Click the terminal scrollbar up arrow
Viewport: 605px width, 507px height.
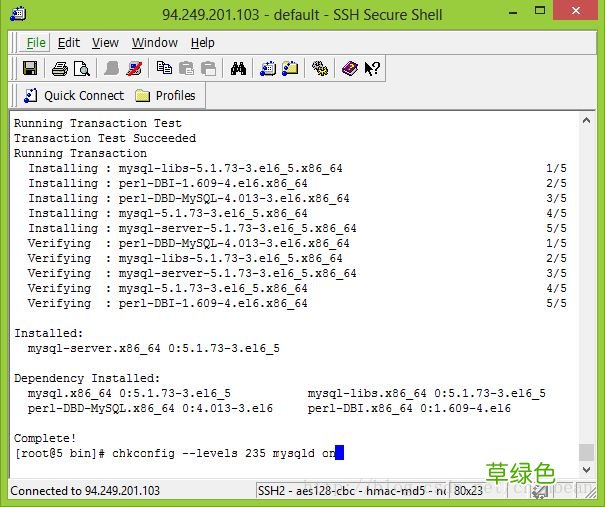[x=586, y=121]
